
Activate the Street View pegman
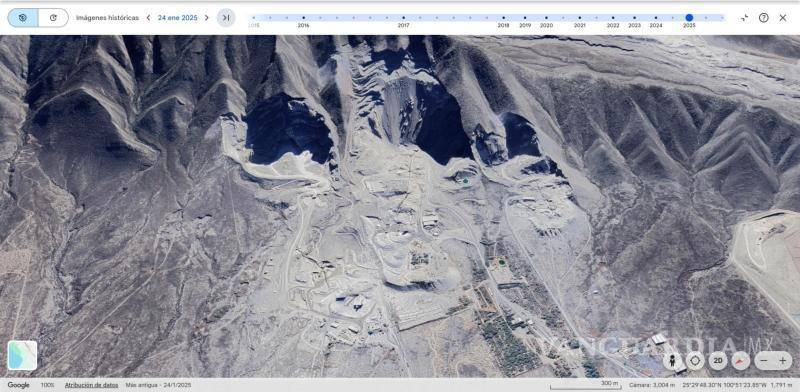[x=672, y=361]
